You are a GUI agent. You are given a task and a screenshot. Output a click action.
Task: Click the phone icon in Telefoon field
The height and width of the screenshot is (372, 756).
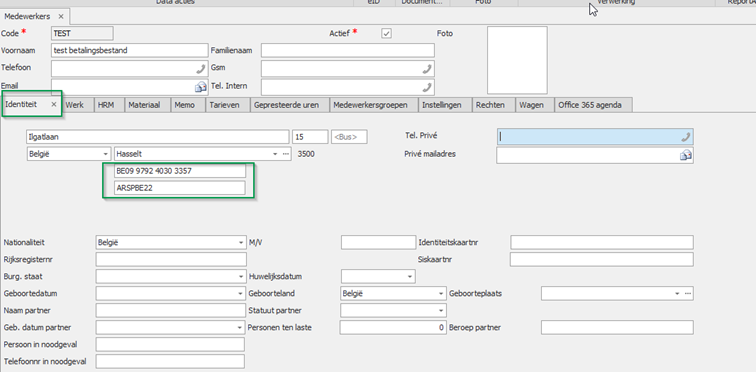[x=201, y=69]
